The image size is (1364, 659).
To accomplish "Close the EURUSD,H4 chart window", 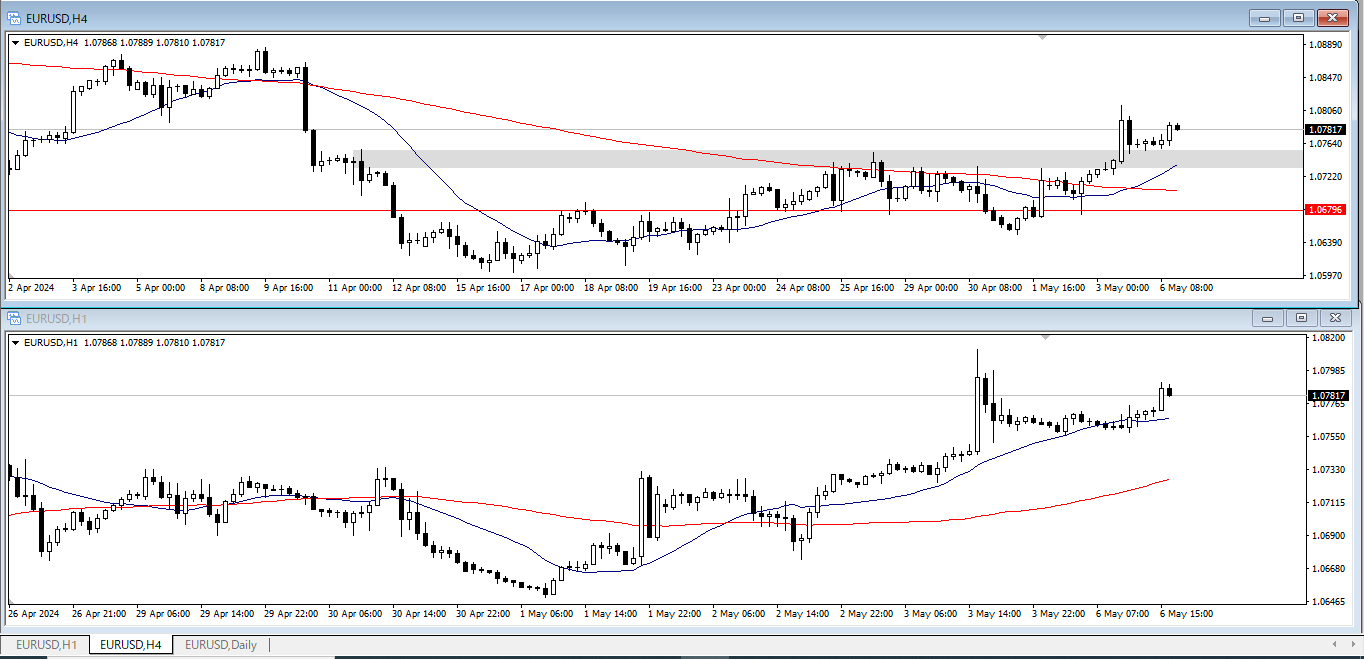I will point(1332,17).
